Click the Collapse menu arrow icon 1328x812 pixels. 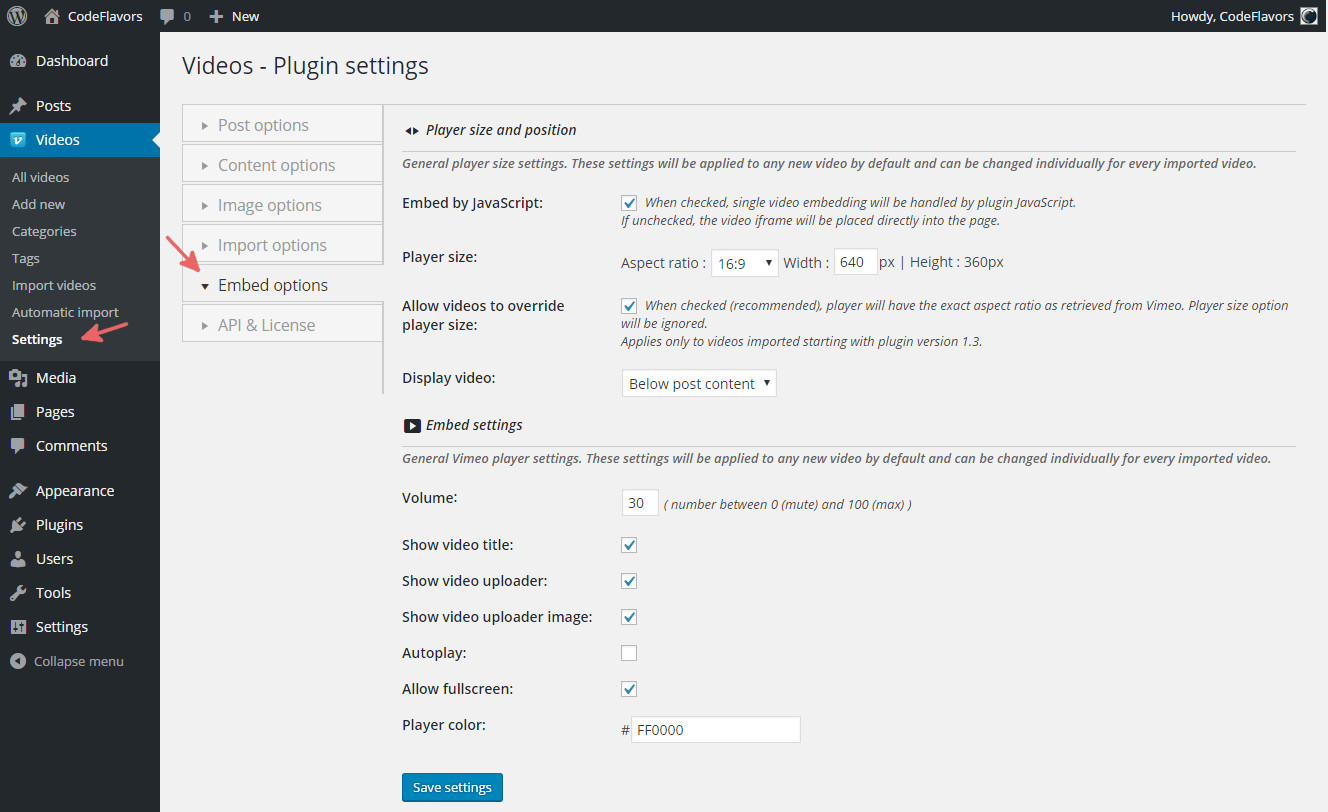(17, 661)
